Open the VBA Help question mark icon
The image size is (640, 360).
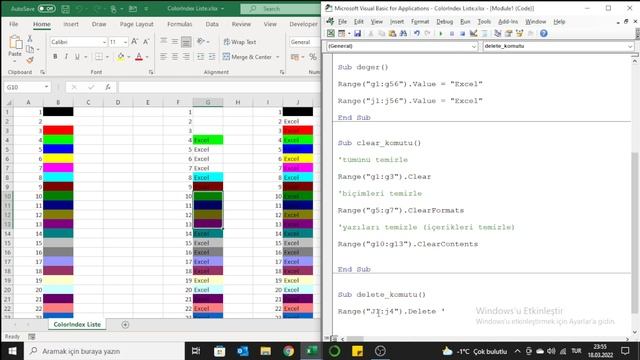click(544, 33)
